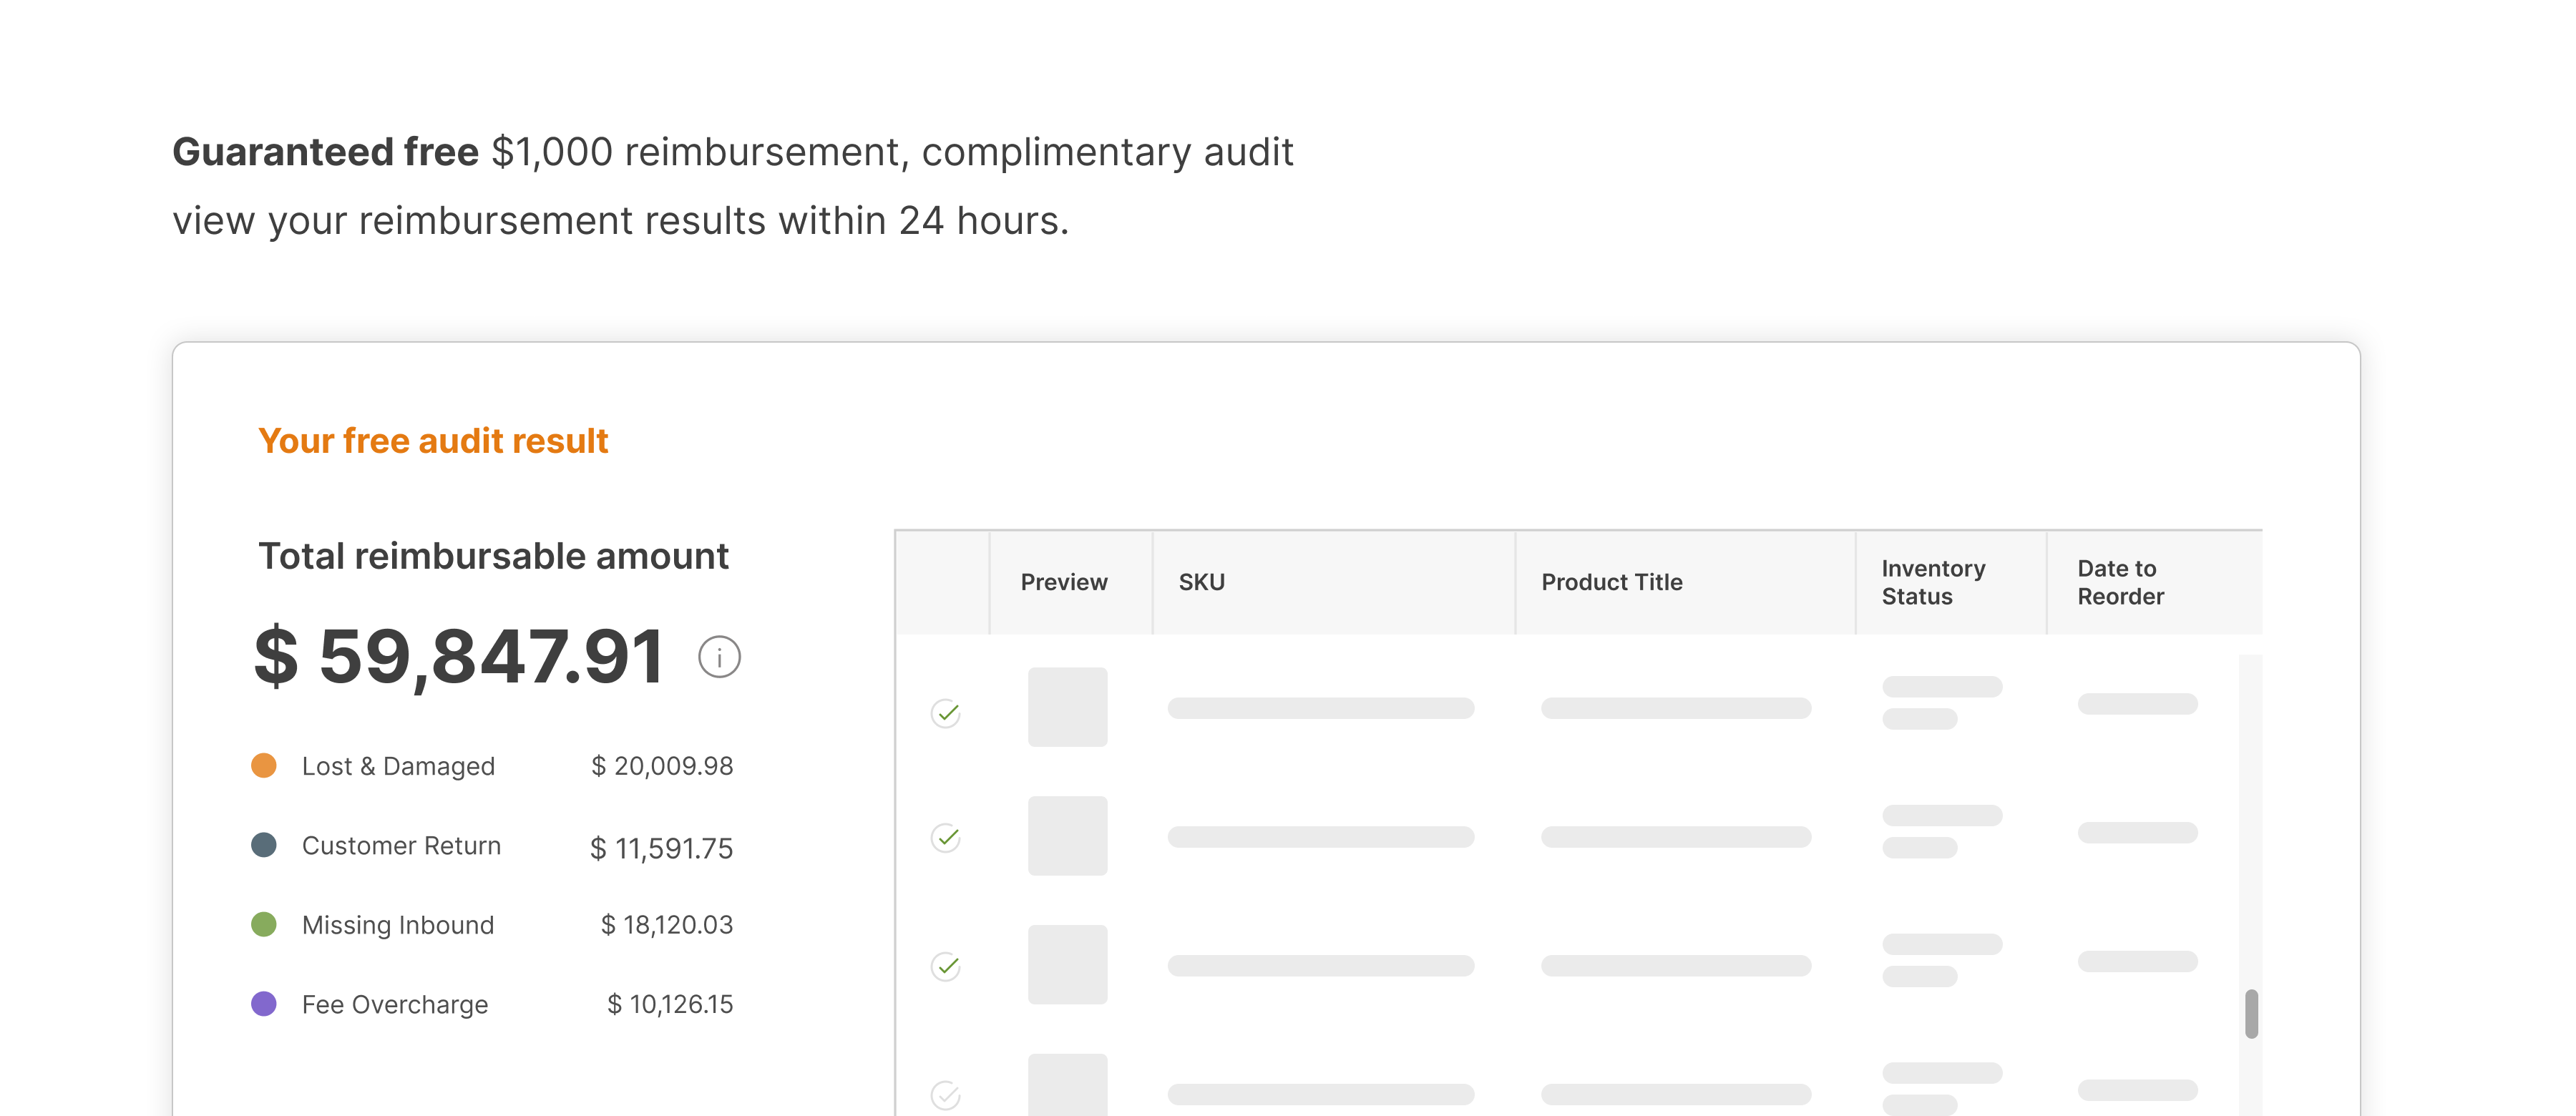The height and width of the screenshot is (1116, 2576).
Task: Click the $ 18,120.03 value
Action: coord(667,925)
